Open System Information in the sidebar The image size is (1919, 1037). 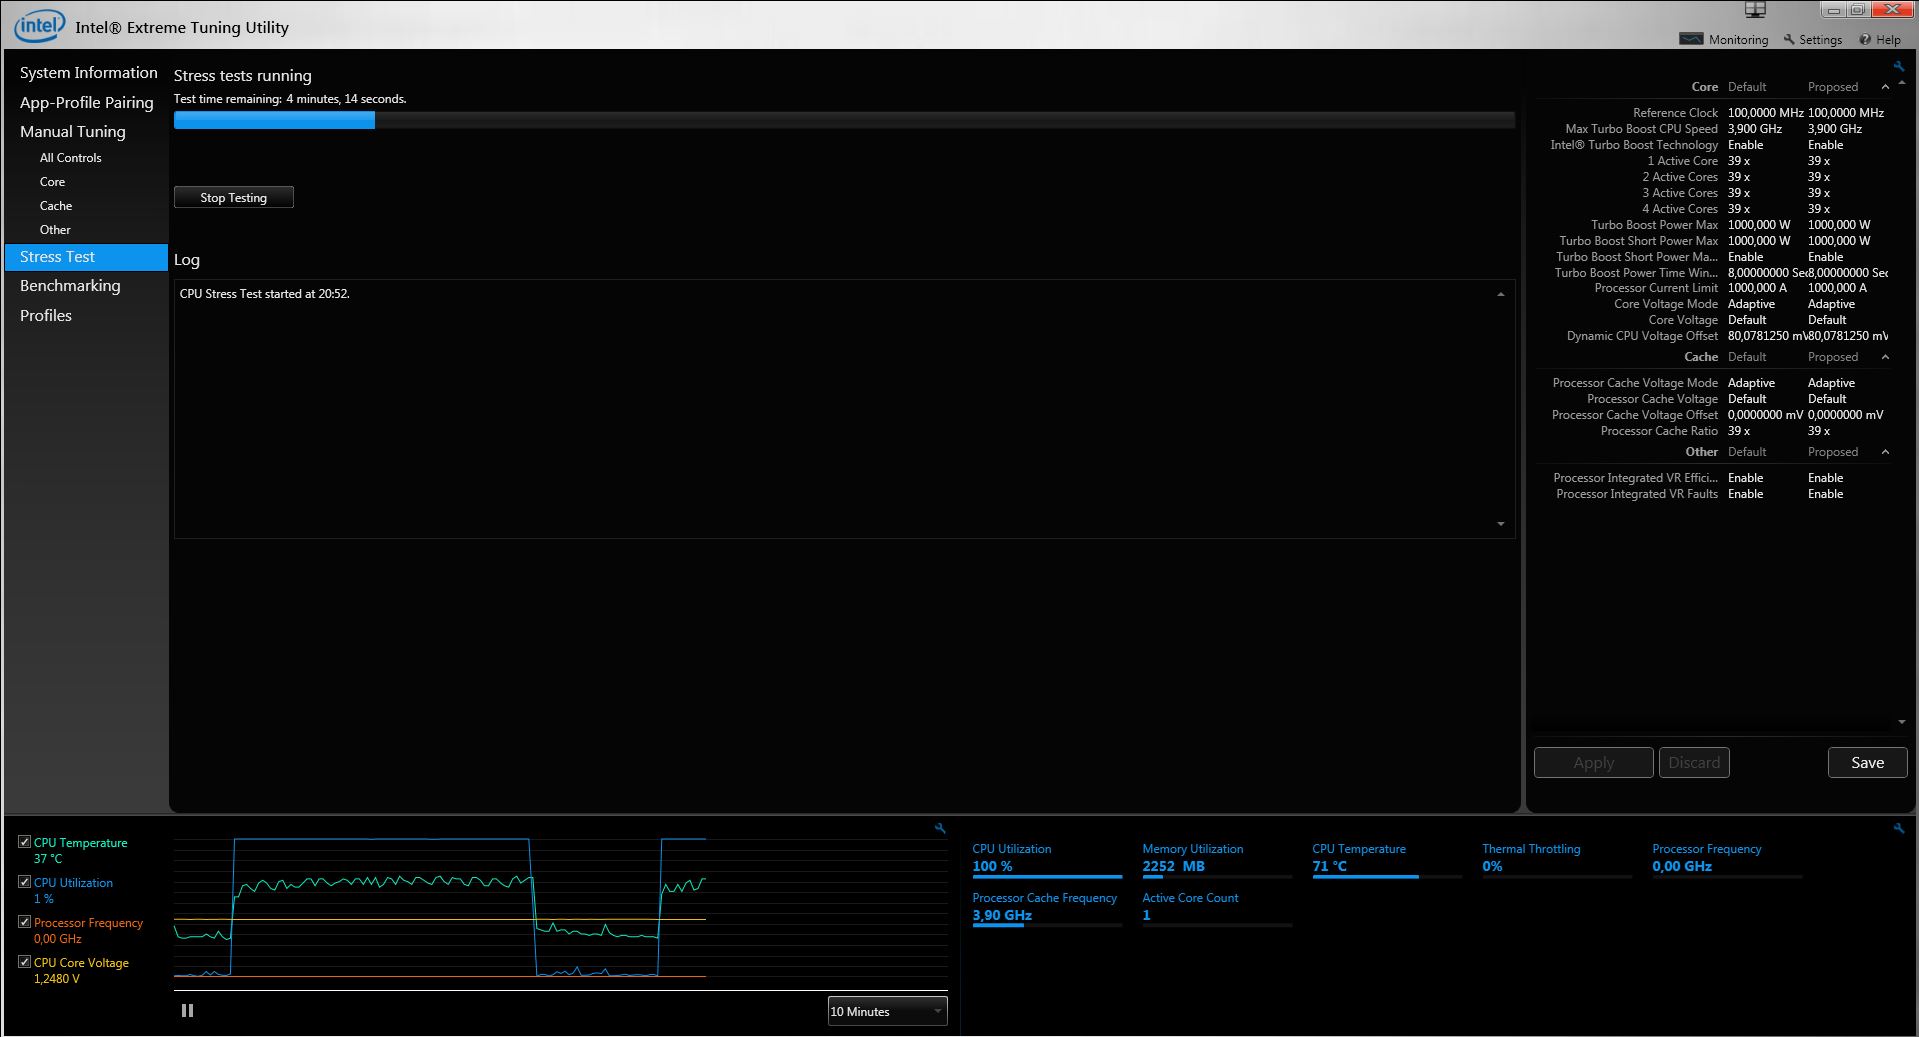click(89, 73)
